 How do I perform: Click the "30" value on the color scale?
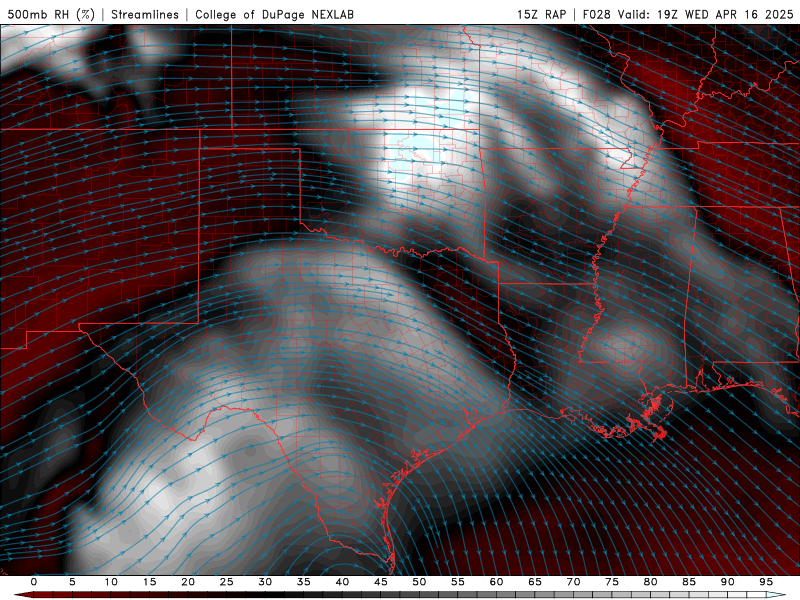[265, 582]
